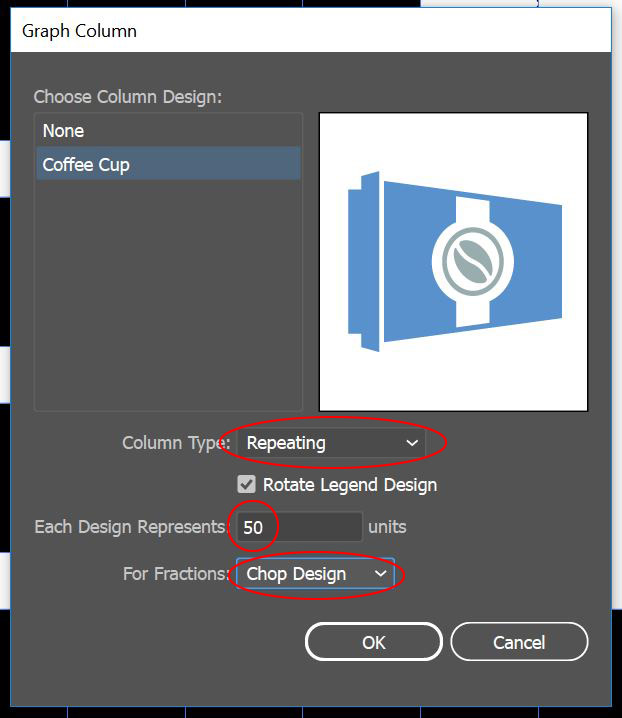Click the Choose Column Design label
Screen dimensions: 622x718
tap(127, 97)
